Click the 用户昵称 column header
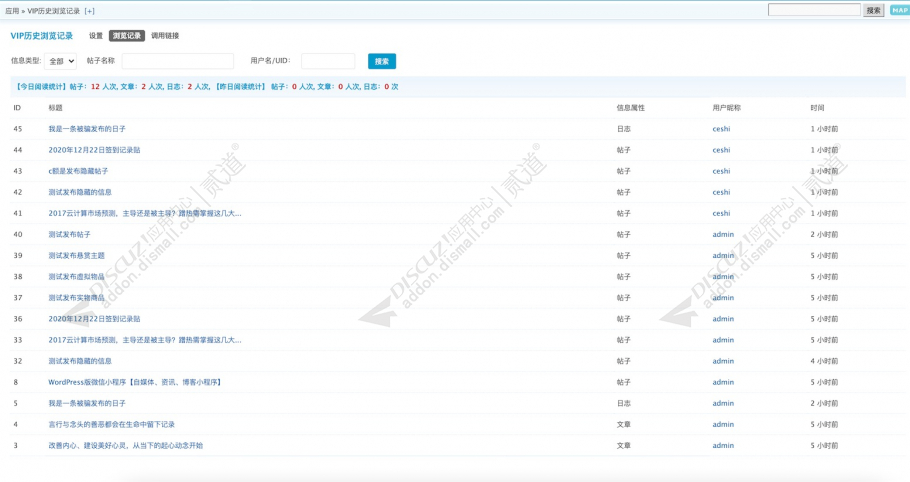Image resolution: width=910 pixels, height=482 pixels. [727, 108]
